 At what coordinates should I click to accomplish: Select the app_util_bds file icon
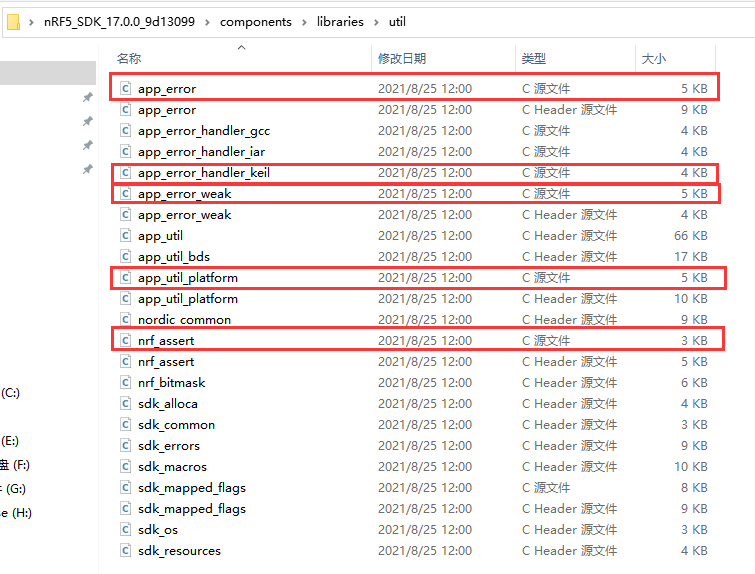click(x=125, y=257)
